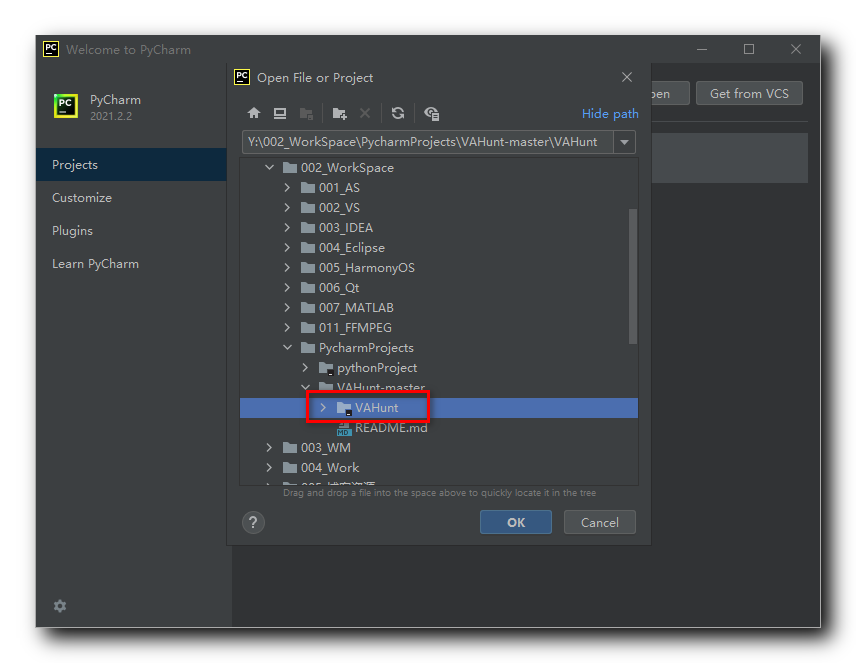Create a new folder via toolbar icon

pyautogui.click(x=340, y=114)
